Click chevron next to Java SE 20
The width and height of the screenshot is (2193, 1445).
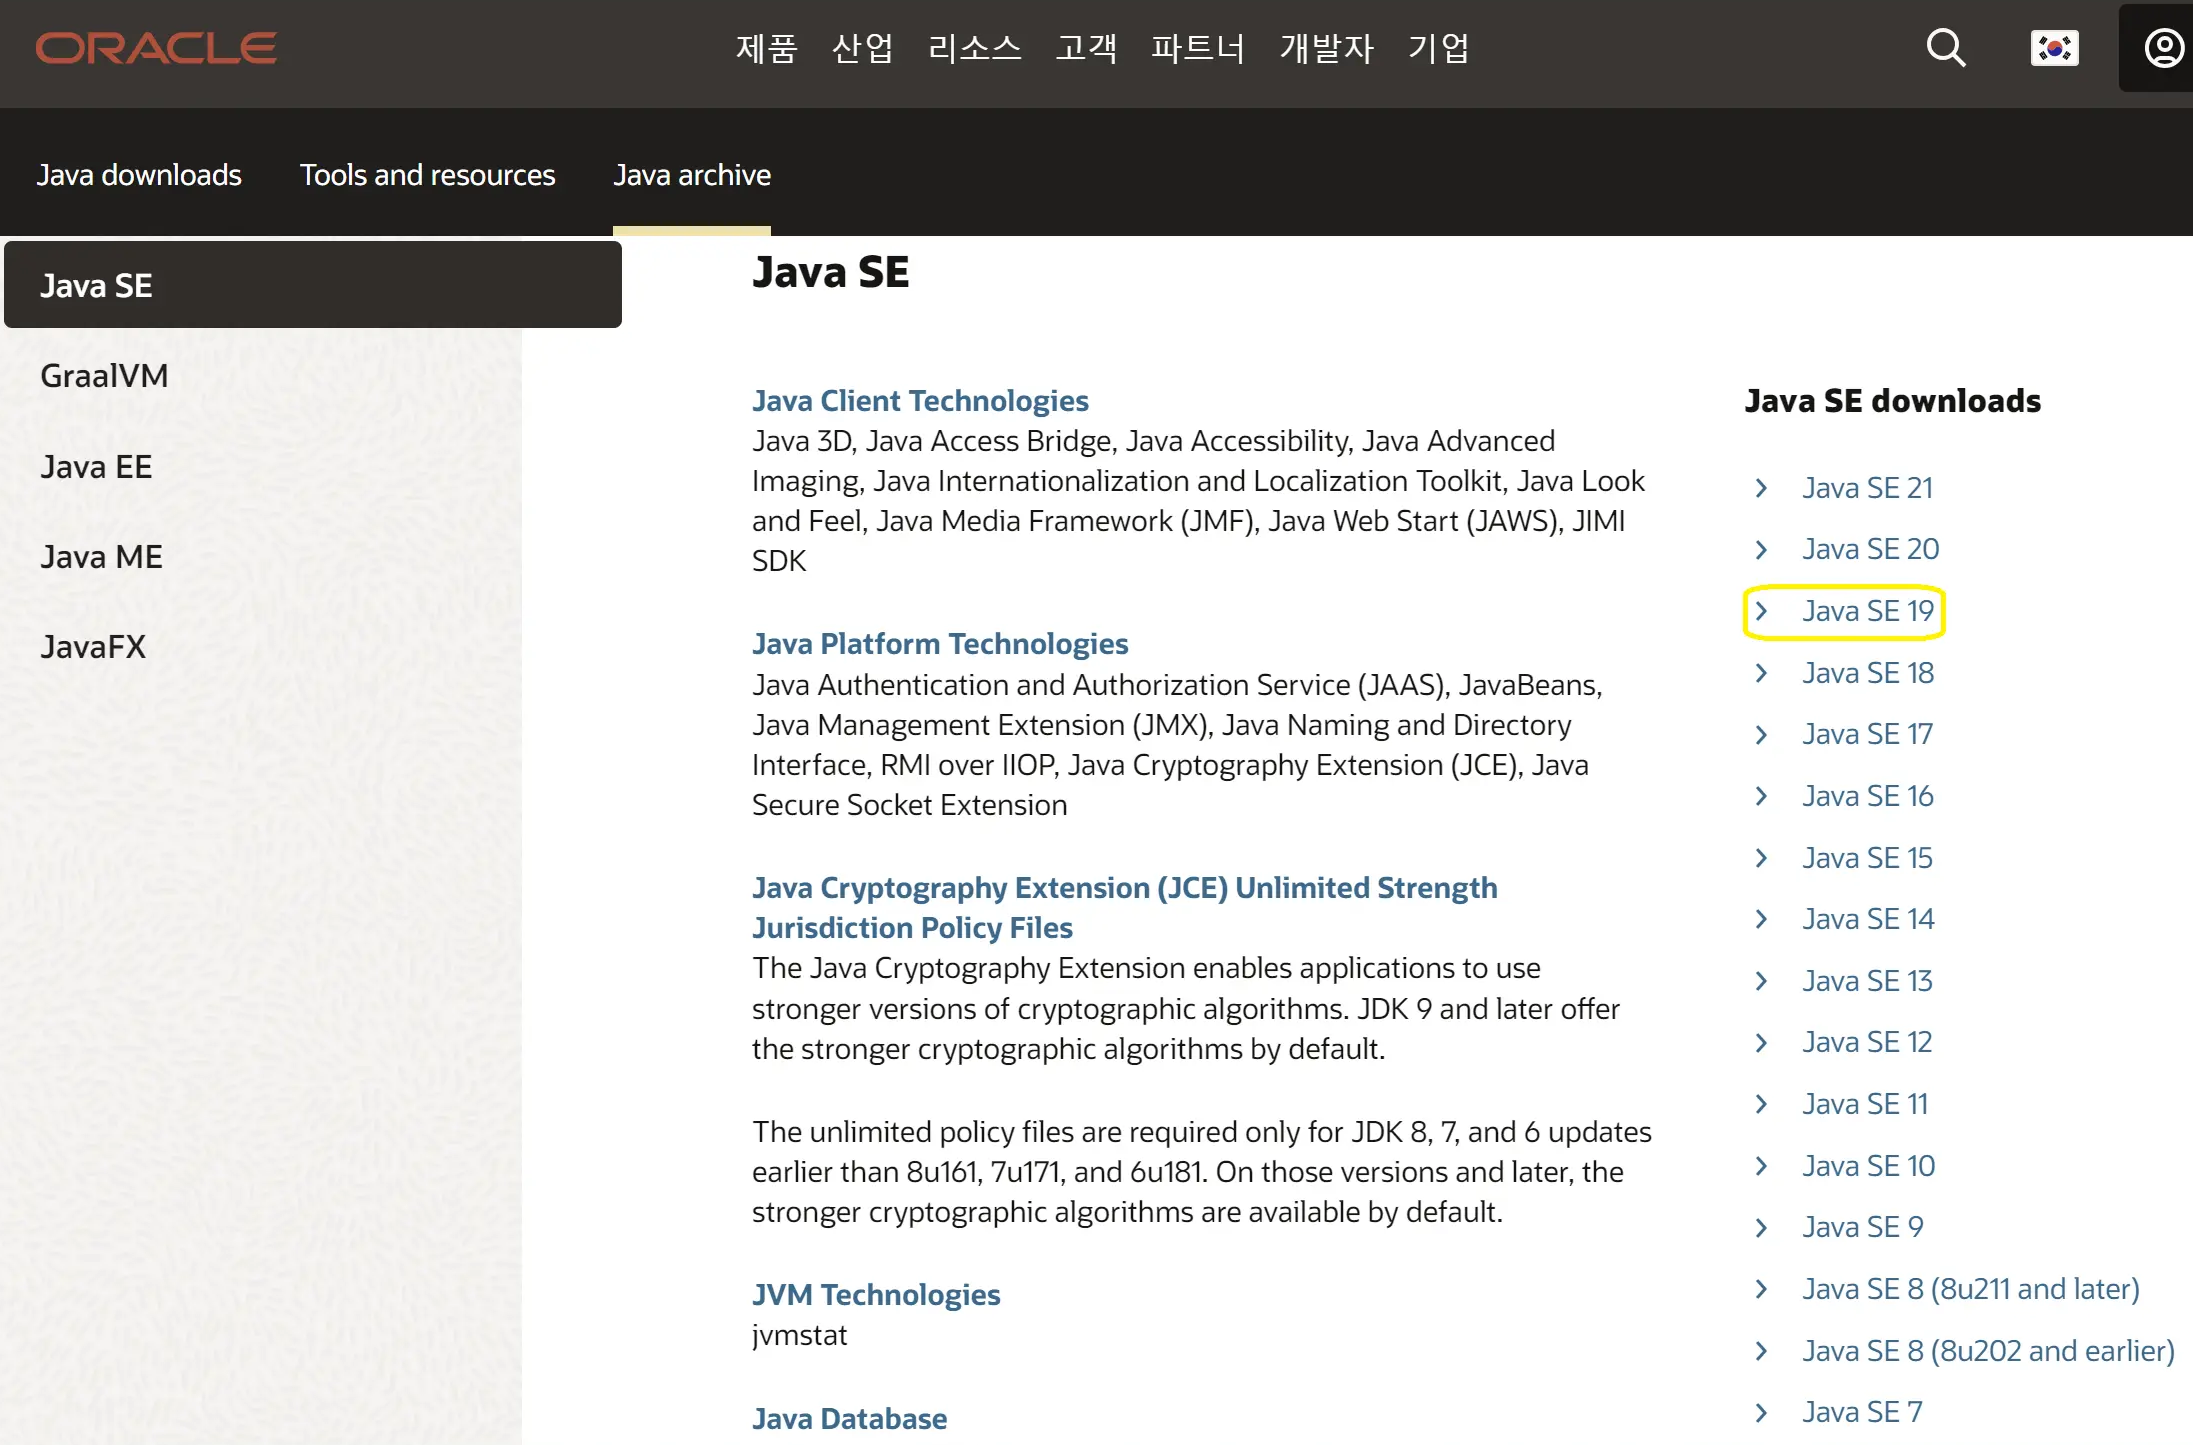point(1762,549)
